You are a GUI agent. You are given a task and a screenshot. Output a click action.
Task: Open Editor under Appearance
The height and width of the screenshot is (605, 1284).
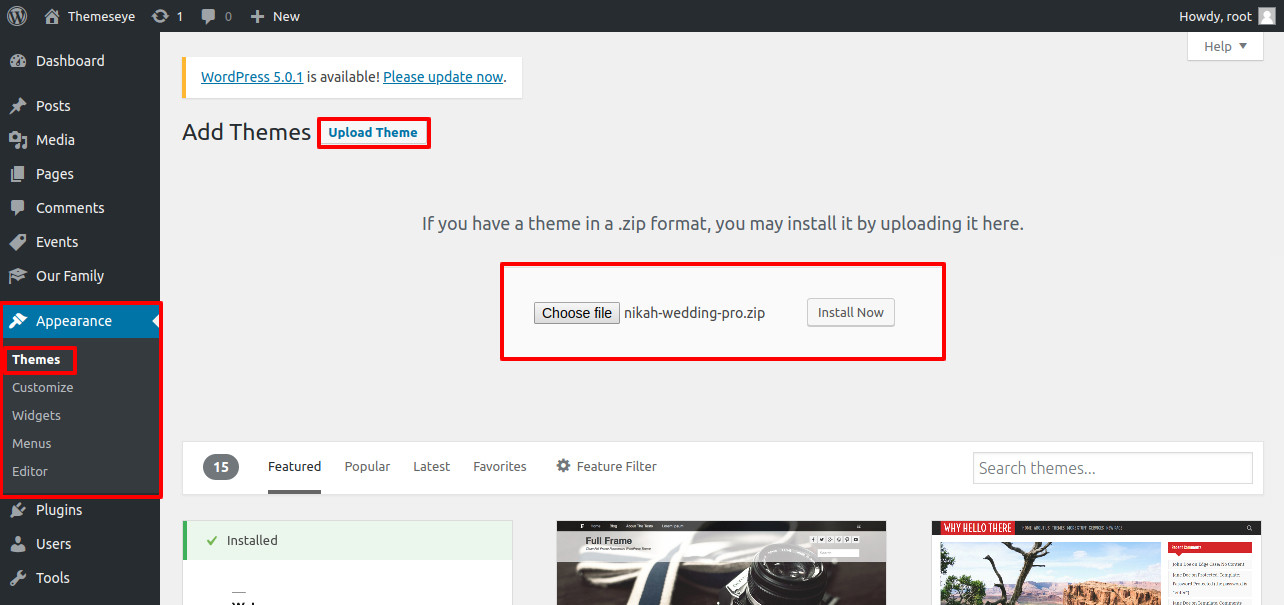pyautogui.click(x=30, y=471)
